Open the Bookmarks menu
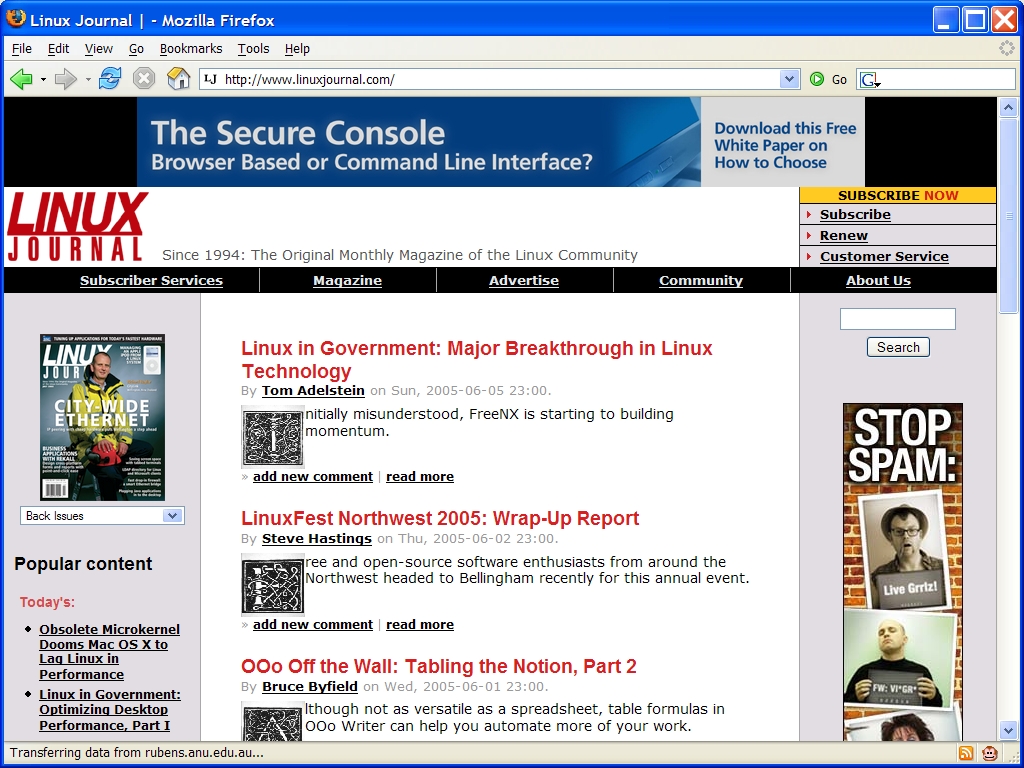Screen dimensions: 1024x768 tap(190, 48)
